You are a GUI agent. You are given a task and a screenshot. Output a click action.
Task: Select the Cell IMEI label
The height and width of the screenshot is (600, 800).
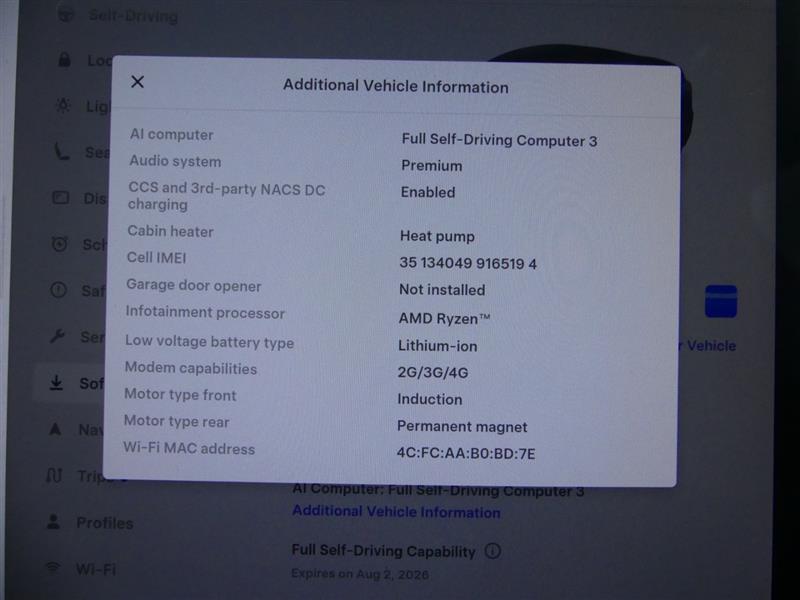coord(156,257)
